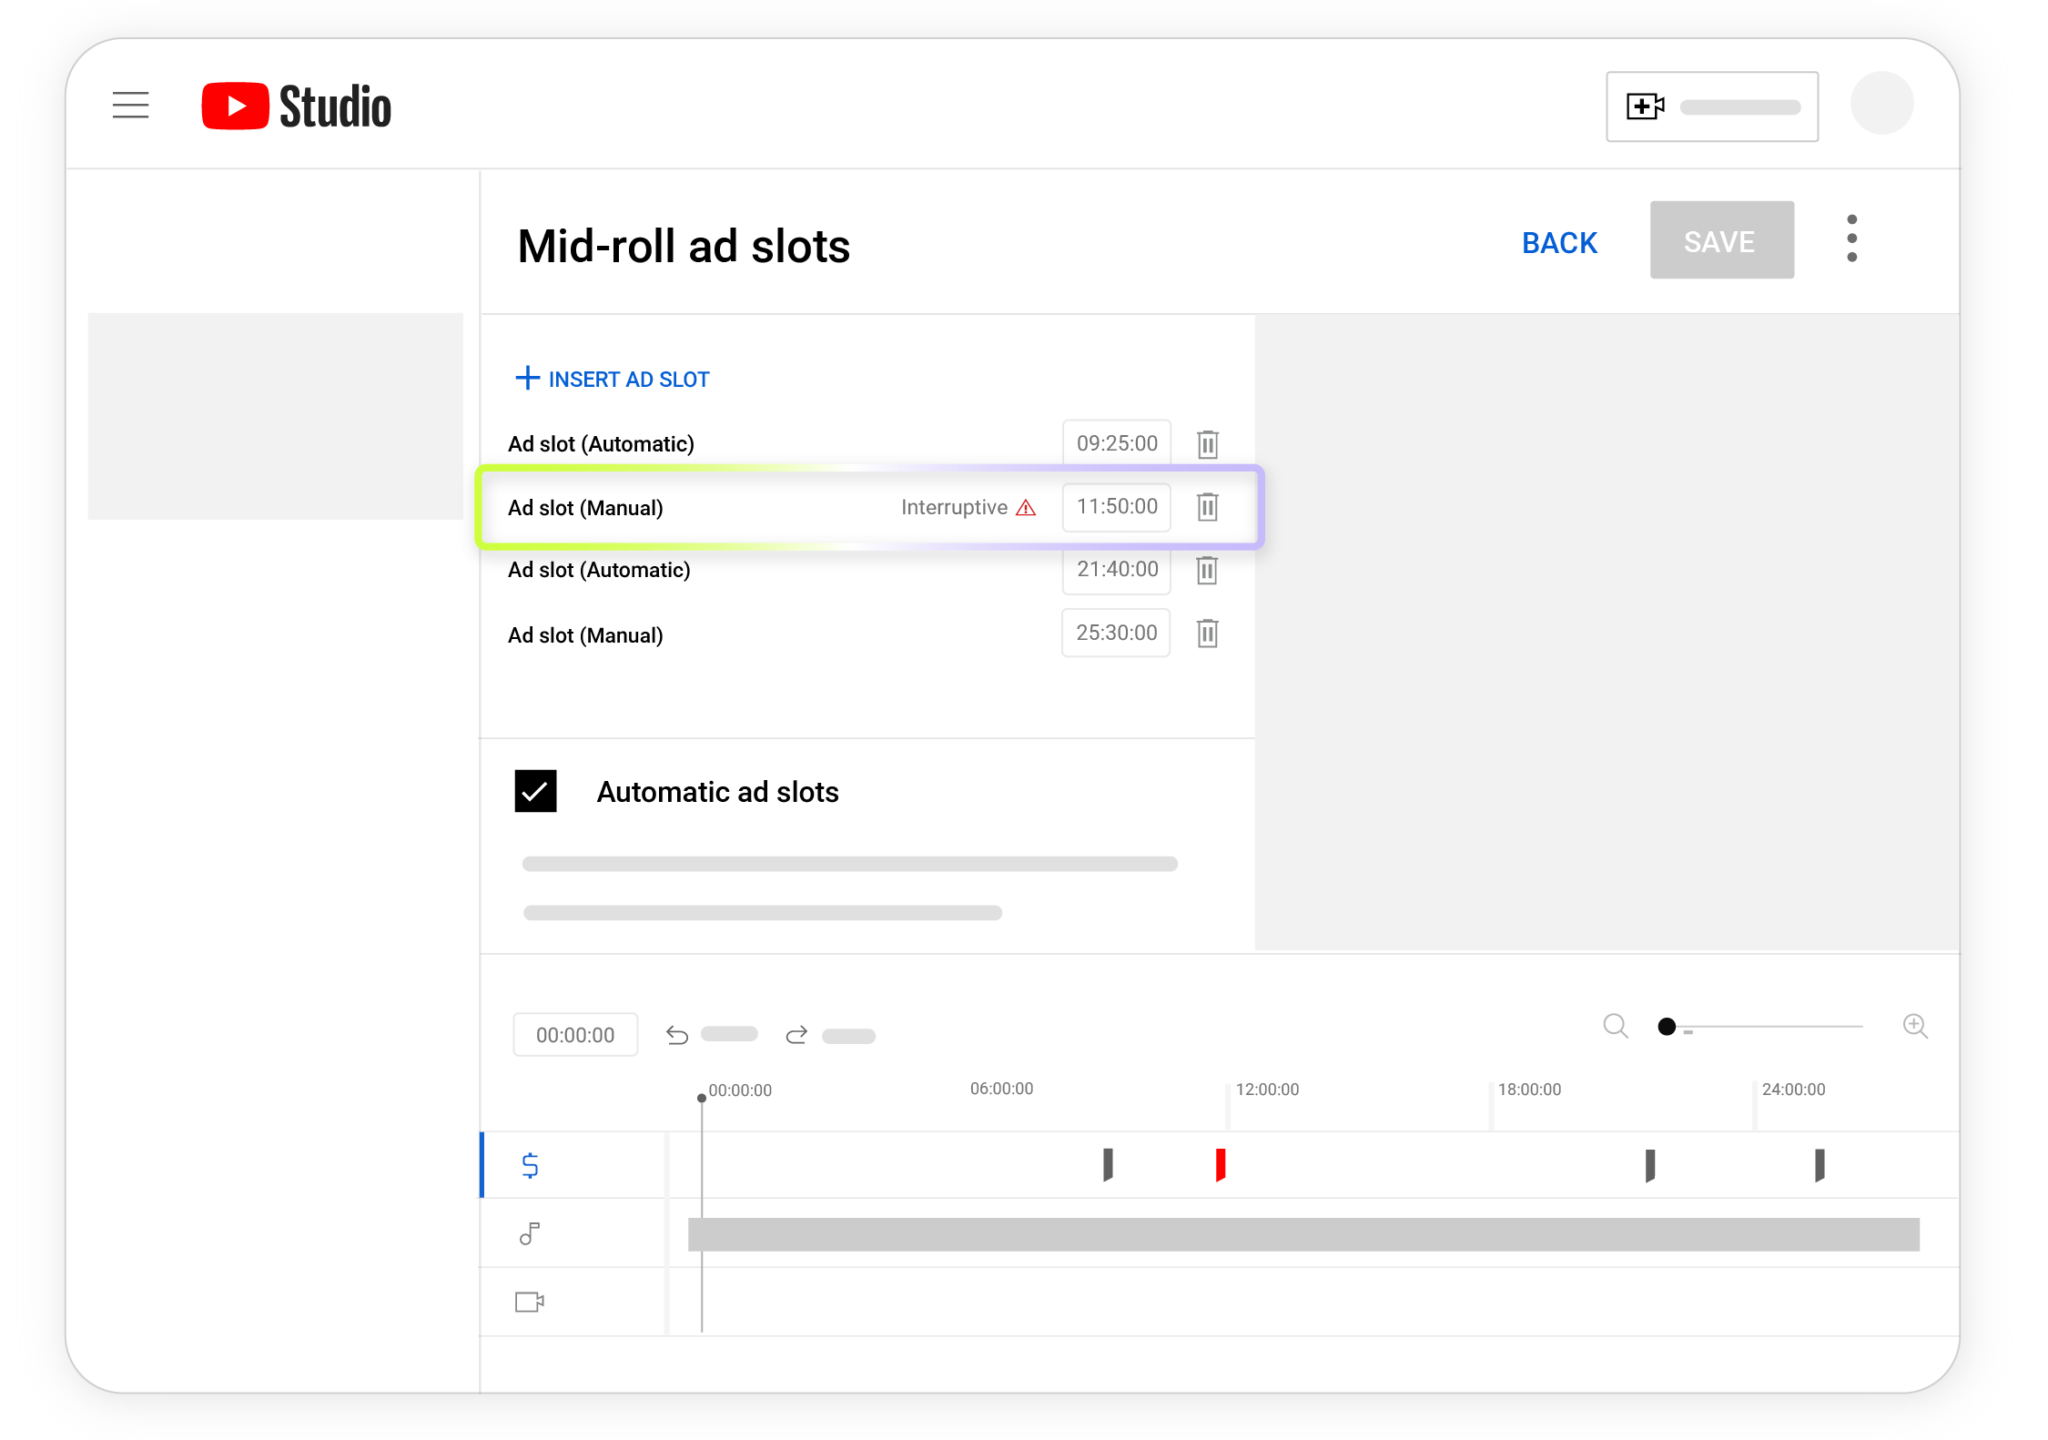
Task: Click the red interruptive ad marker on timeline
Action: [x=1220, y=1165]
